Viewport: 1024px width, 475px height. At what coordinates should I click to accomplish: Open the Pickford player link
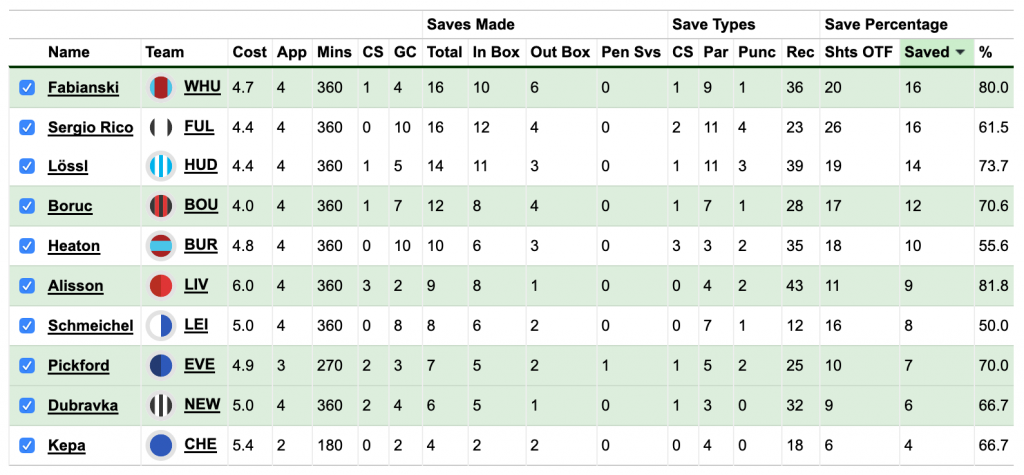pyautogui.click(x=78, y=366)
